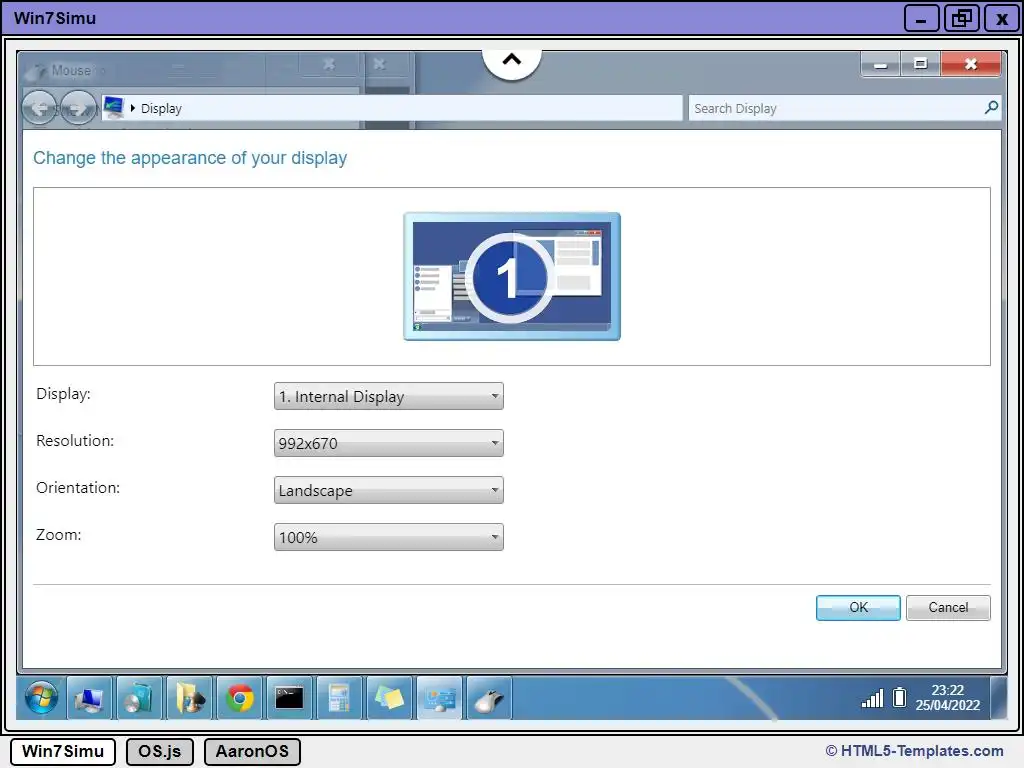Select the Display settings taskbar icon
The image size is (1024, 768).
tap(440, 699)
